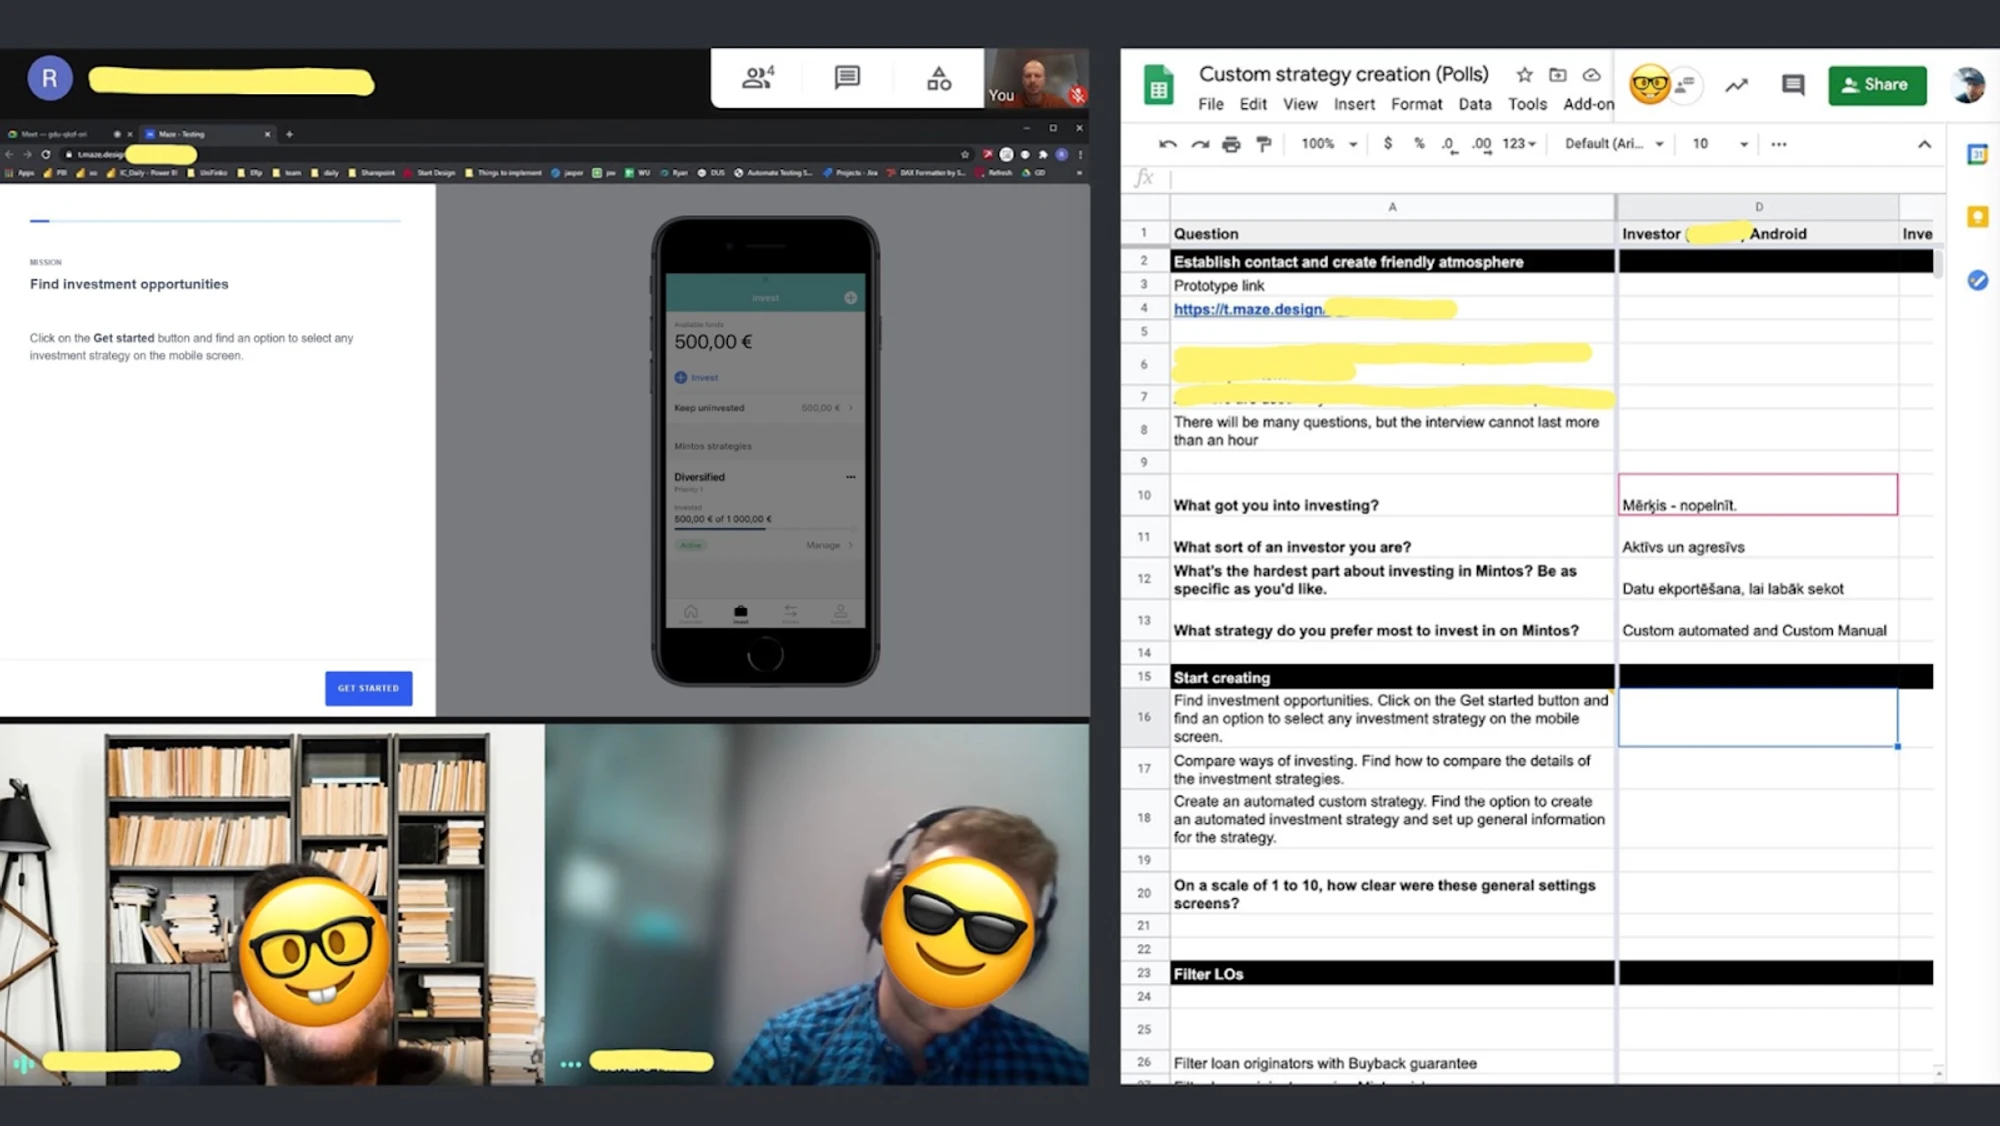The width and height of the screenshot is (2000, 1126).
Task: Click the print icon in Sheets toolbar
Action: pyautogui.click(x=1231, y=144)
